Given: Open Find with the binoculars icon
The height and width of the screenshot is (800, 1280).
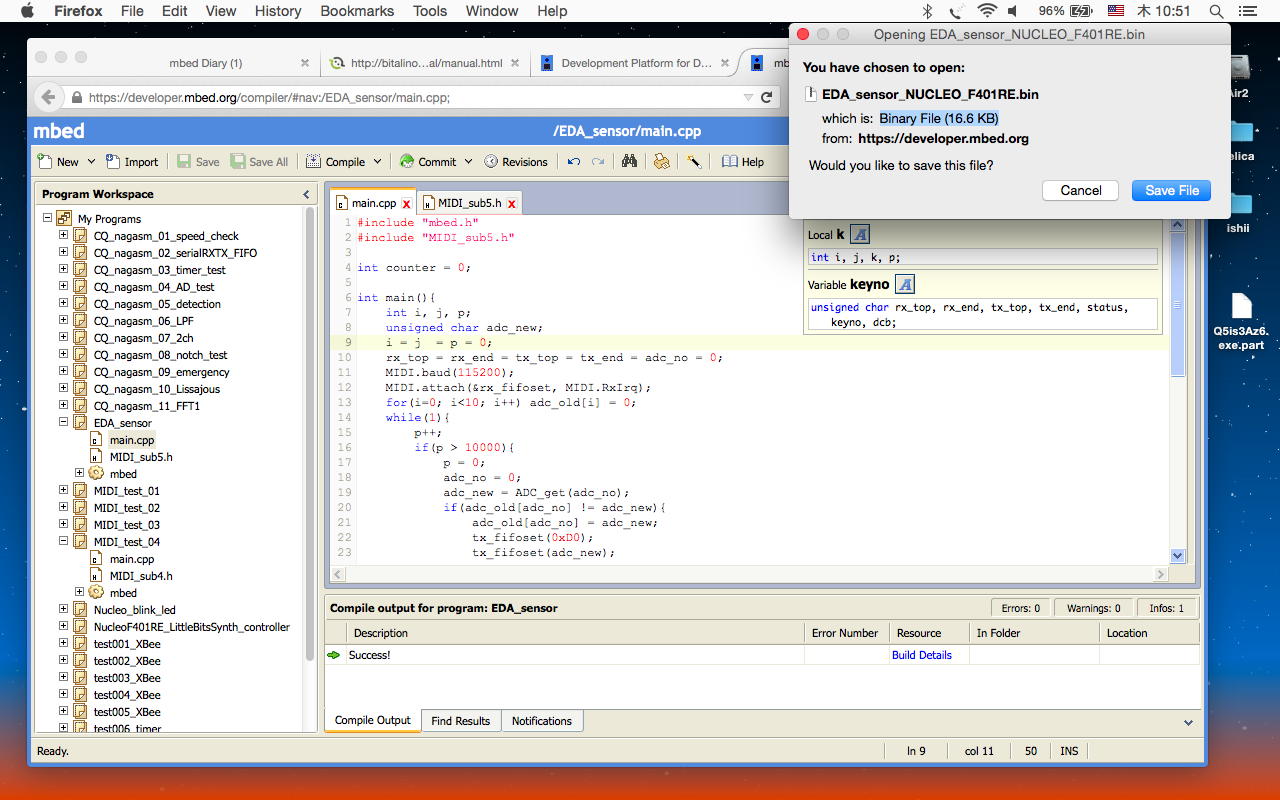Looking at the screenshot, I should pos(629,161).
